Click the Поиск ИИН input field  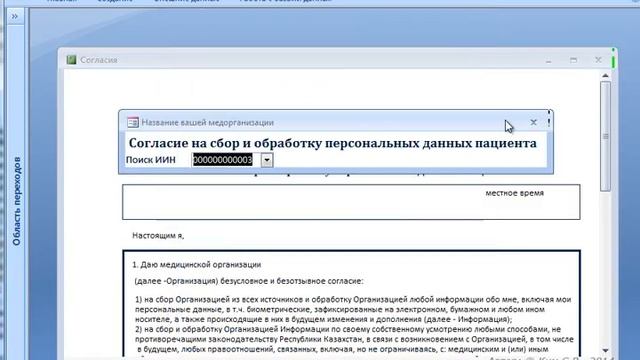(x=226, y=160)
